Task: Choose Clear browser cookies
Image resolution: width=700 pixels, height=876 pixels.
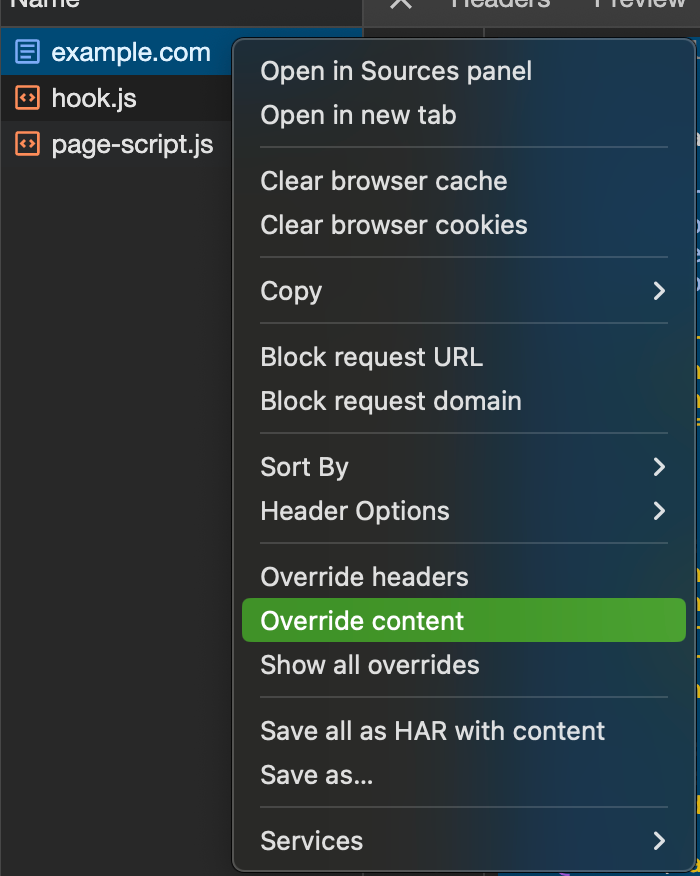Action: click(x=393, y=225)
